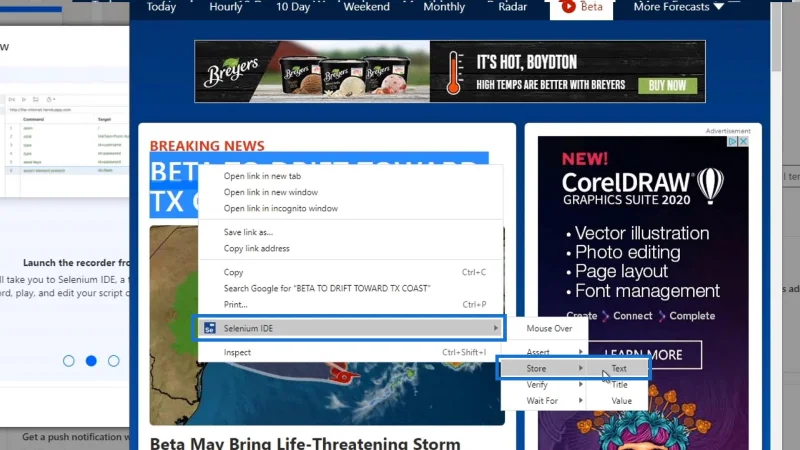Select the first carousel dot indicator

tap(68, 361)
